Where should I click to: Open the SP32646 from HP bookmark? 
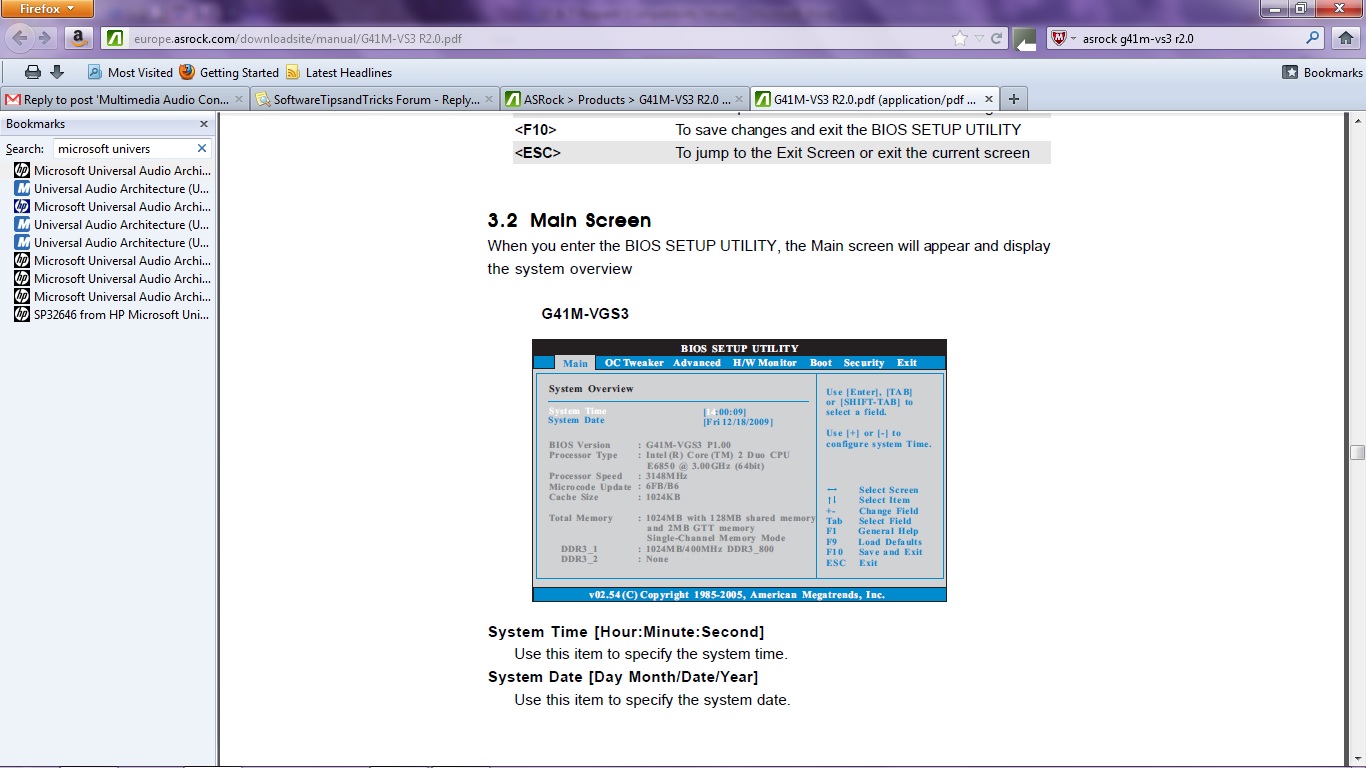pos(112,314)
